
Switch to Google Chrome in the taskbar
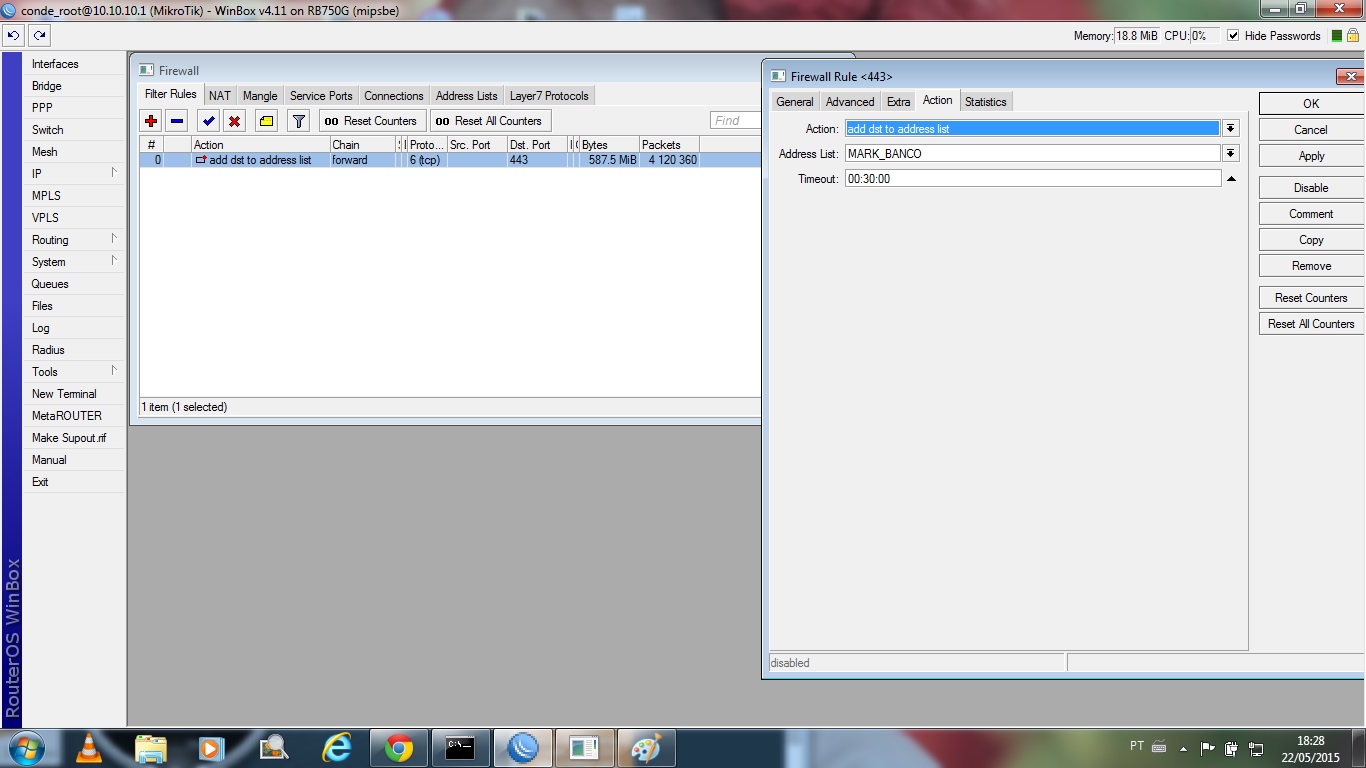399,748
